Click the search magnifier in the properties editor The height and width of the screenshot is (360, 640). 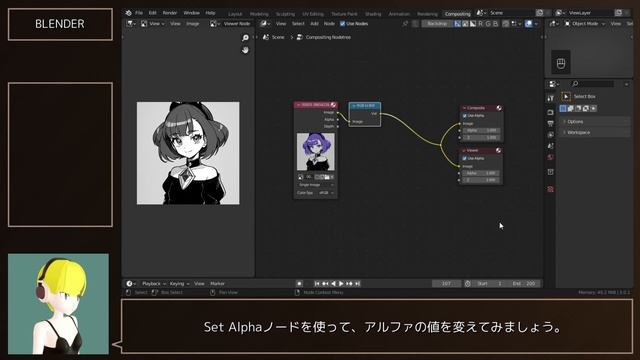click(x=576, y=84)
